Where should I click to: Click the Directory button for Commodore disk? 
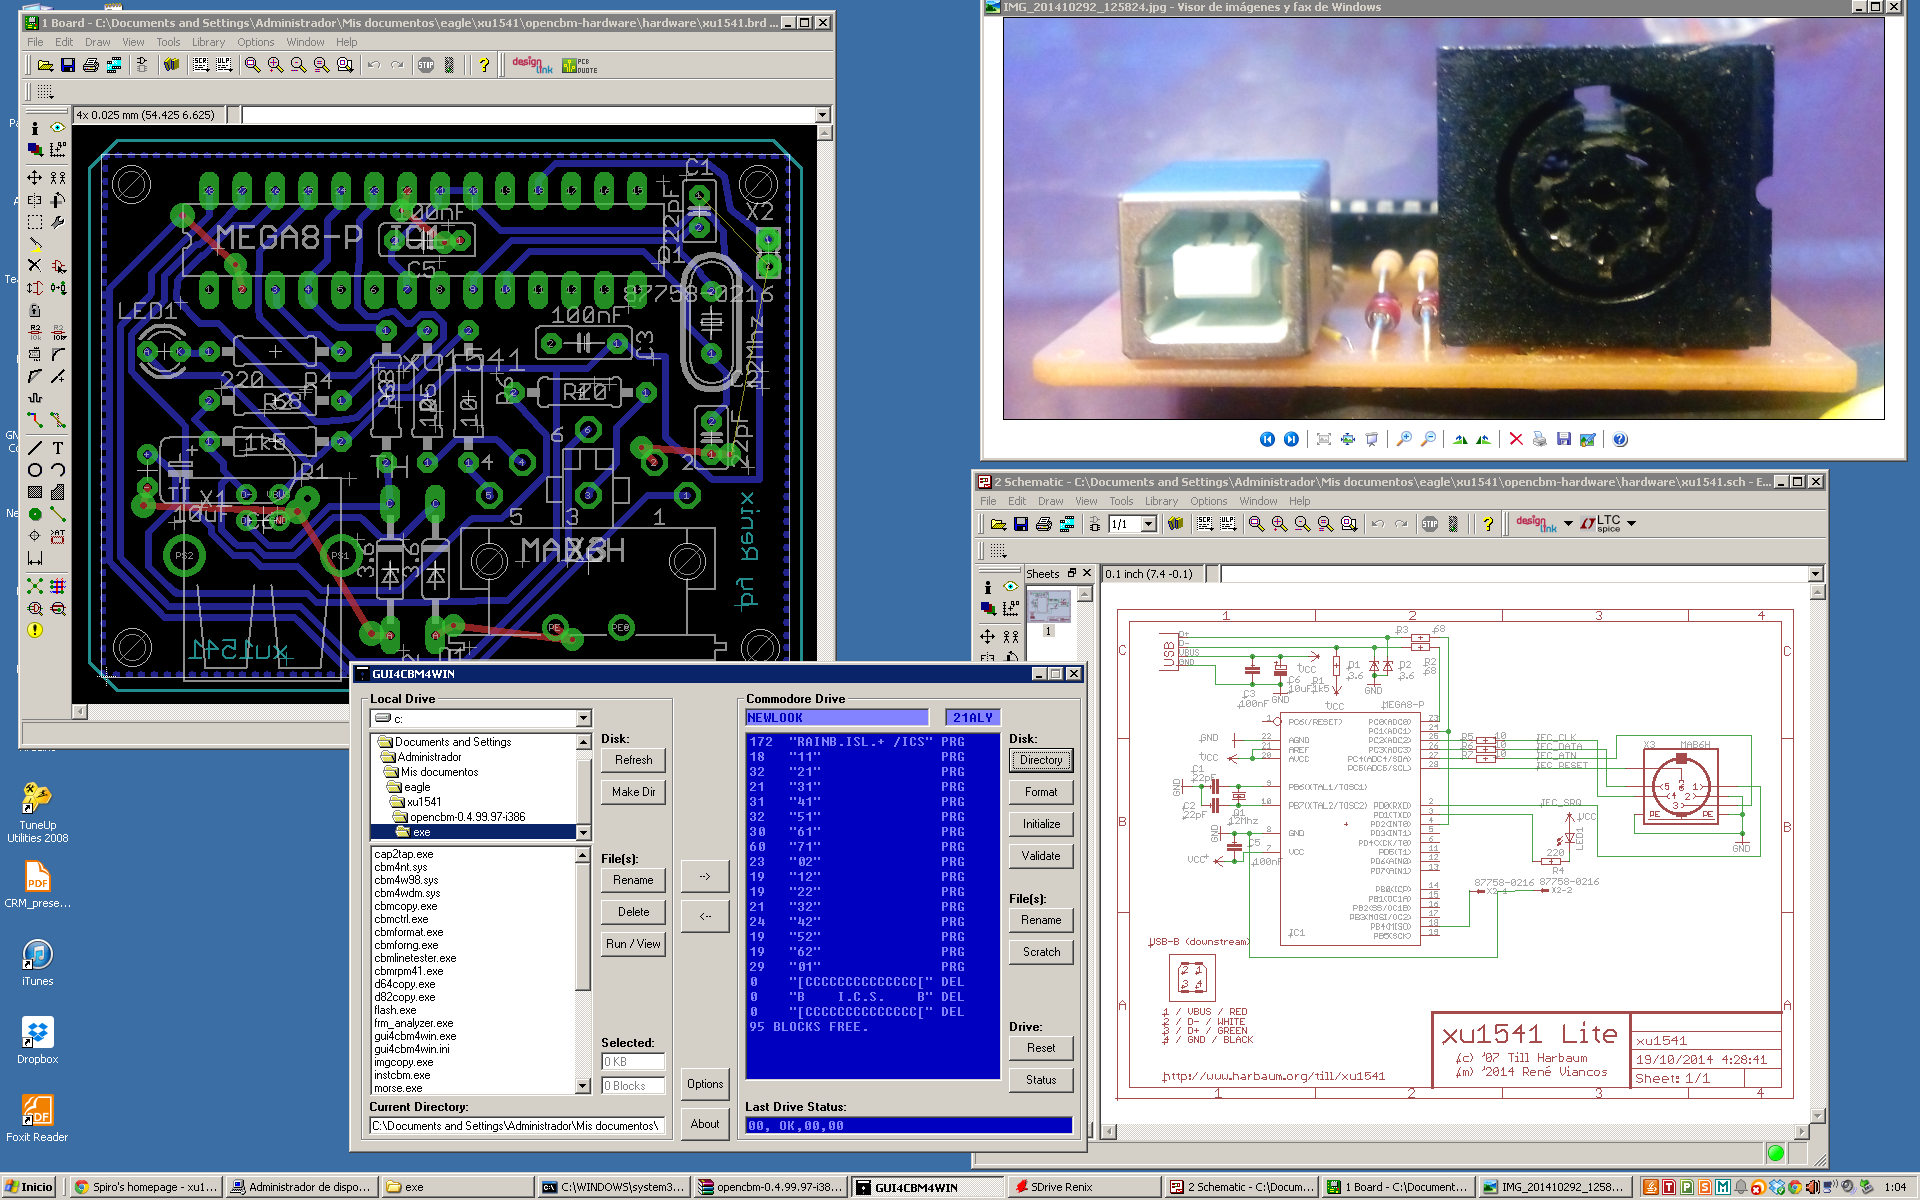point(1041,760)
